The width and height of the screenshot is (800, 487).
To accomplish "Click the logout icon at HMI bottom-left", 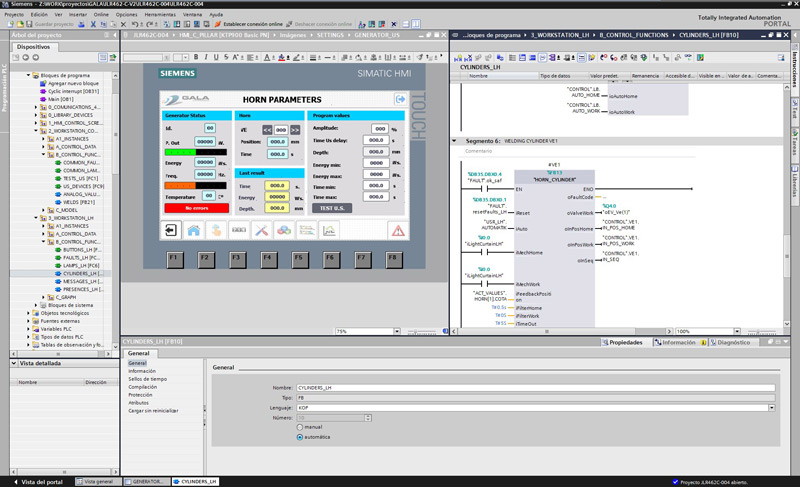I will [171, 230].
